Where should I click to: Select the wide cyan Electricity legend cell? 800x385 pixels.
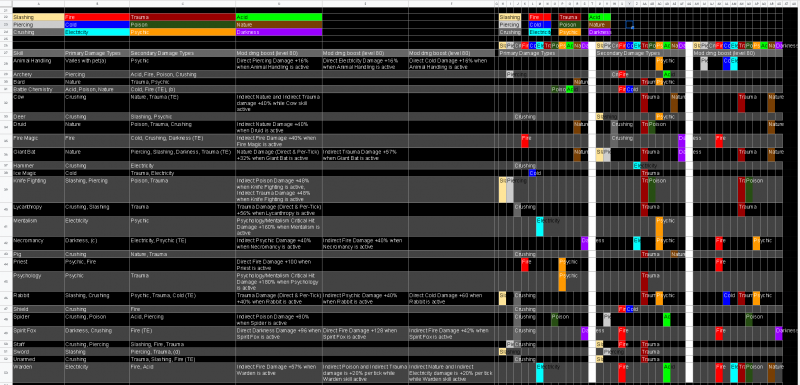coord(97,32)
